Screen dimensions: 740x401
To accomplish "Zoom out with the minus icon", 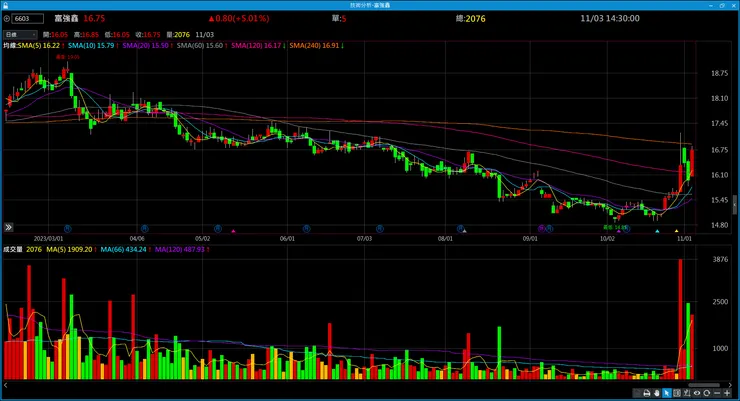I will 717,393.
